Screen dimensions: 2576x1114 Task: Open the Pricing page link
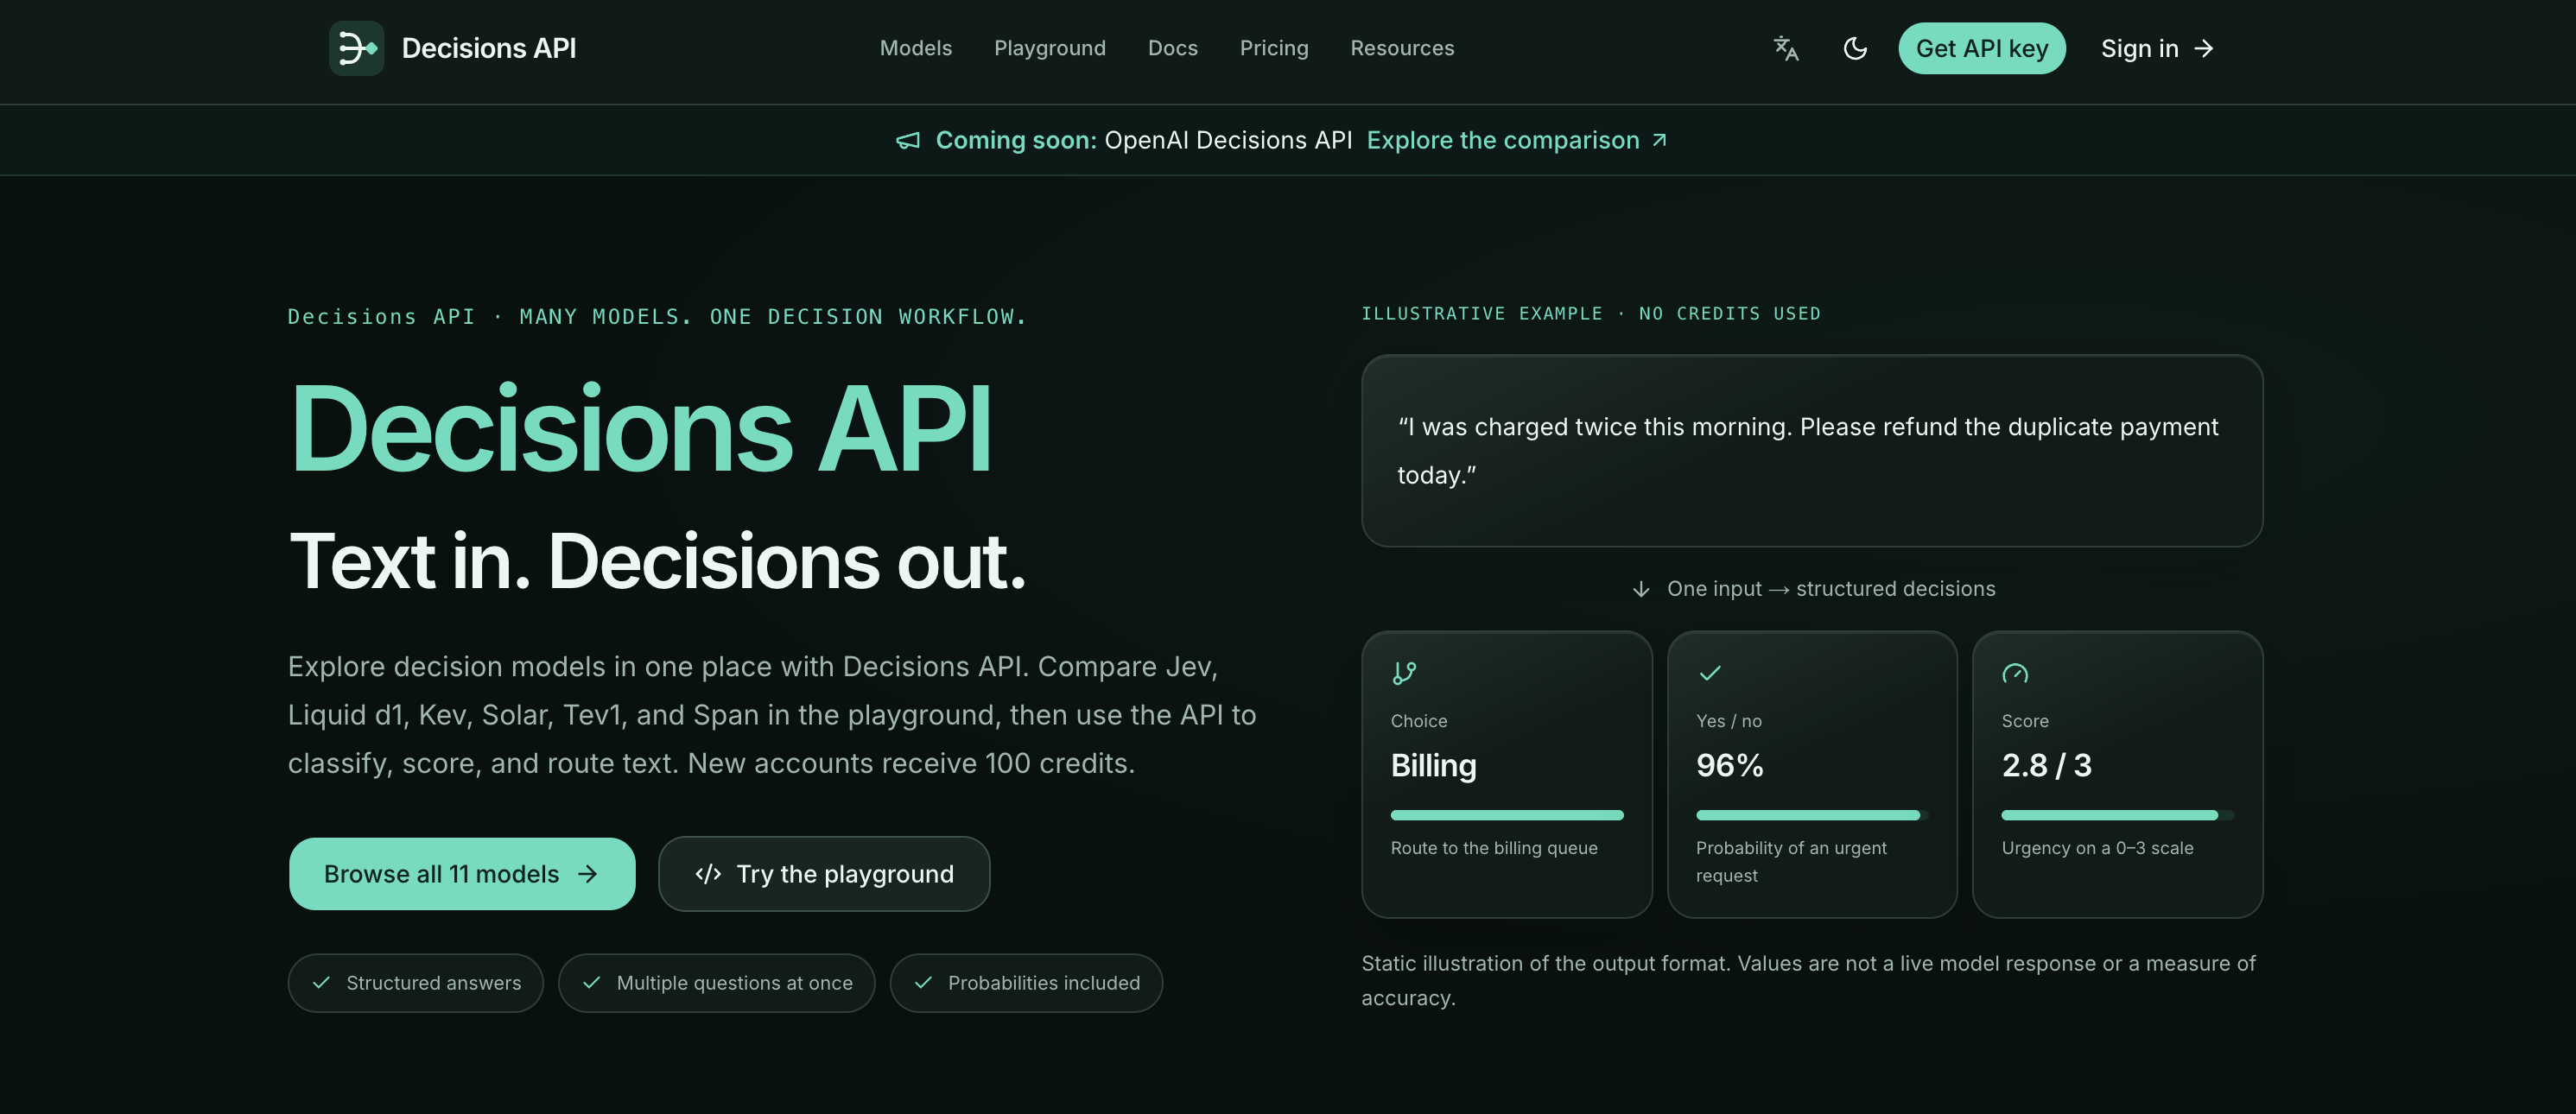1273,48
